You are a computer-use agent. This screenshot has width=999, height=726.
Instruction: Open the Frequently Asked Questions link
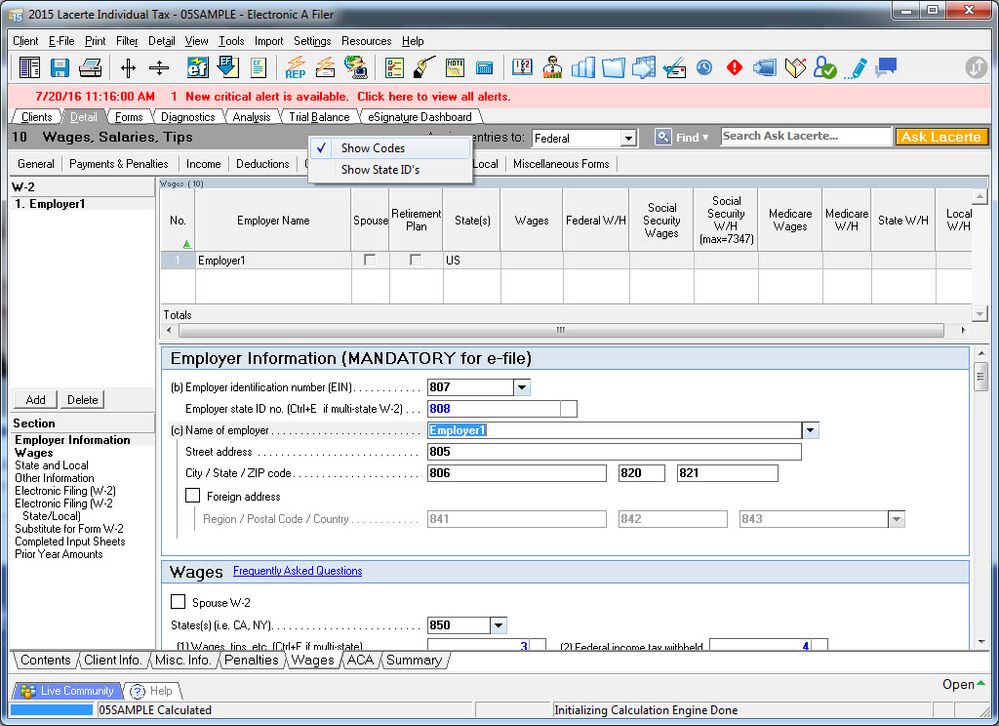(297, 571)
